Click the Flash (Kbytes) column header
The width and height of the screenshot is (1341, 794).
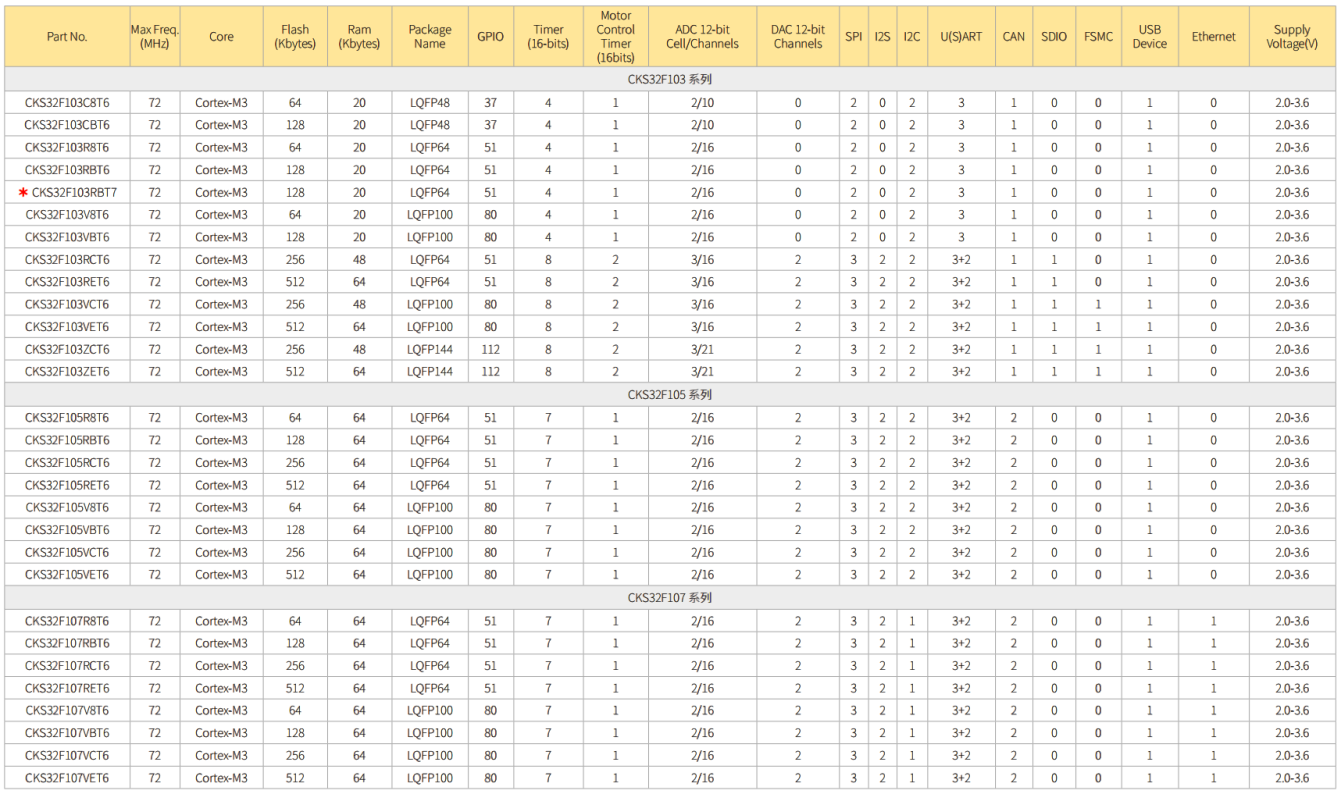[295, 37]
